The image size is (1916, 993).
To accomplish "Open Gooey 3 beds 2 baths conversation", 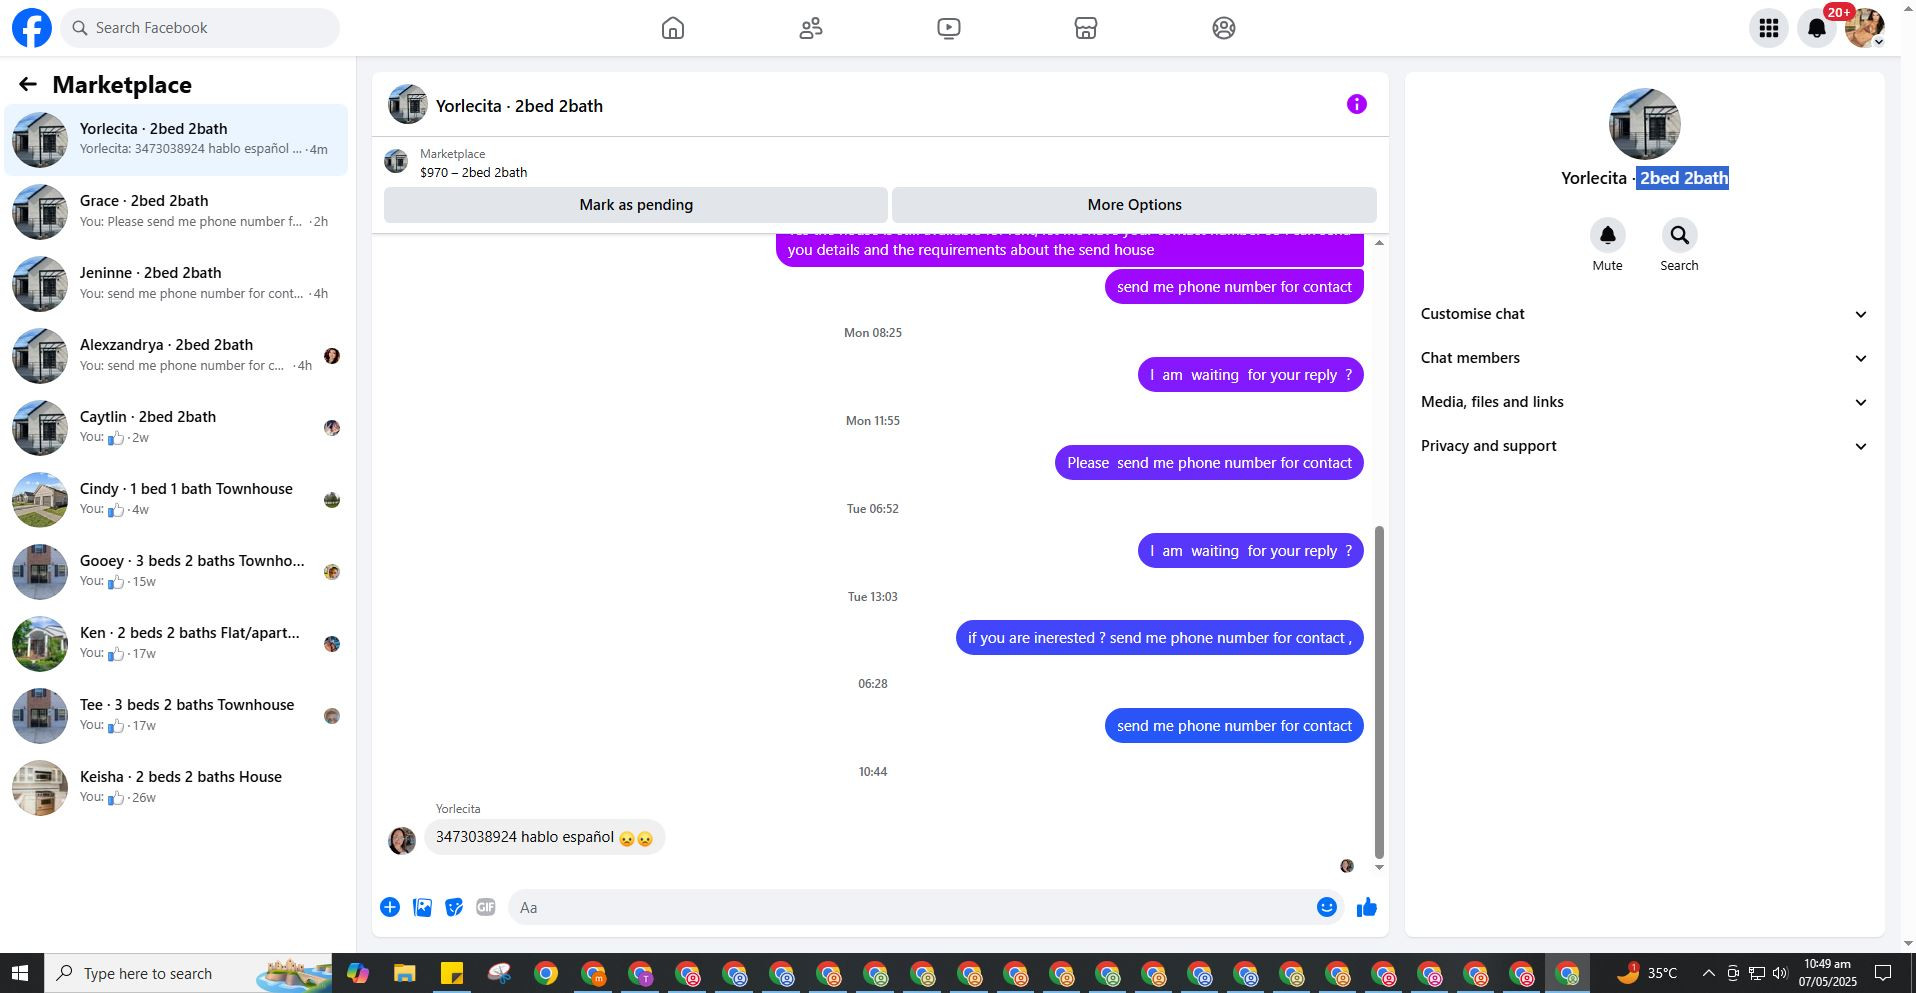I will click(176, 571).
